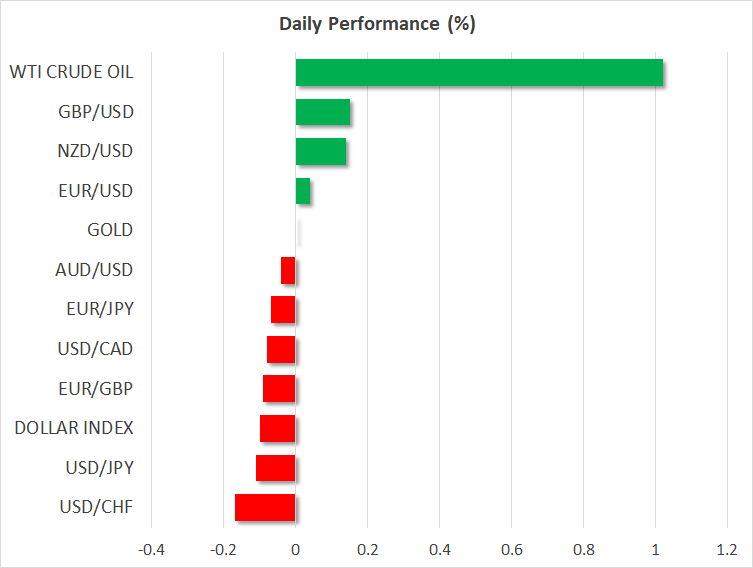Click the red EUR/GBP bar
Screen dimensions: 753x568
(x=279, y=389)
